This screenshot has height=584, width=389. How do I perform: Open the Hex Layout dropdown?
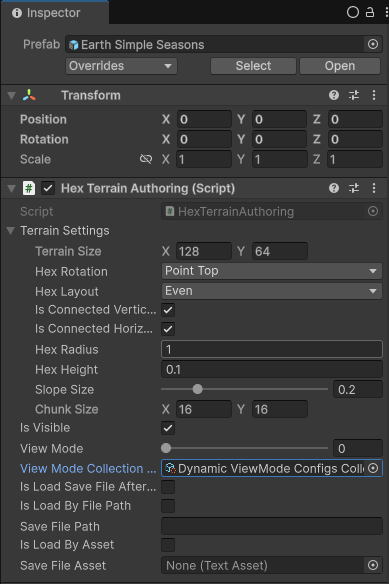pyautogui.click(x=272, y=291)
